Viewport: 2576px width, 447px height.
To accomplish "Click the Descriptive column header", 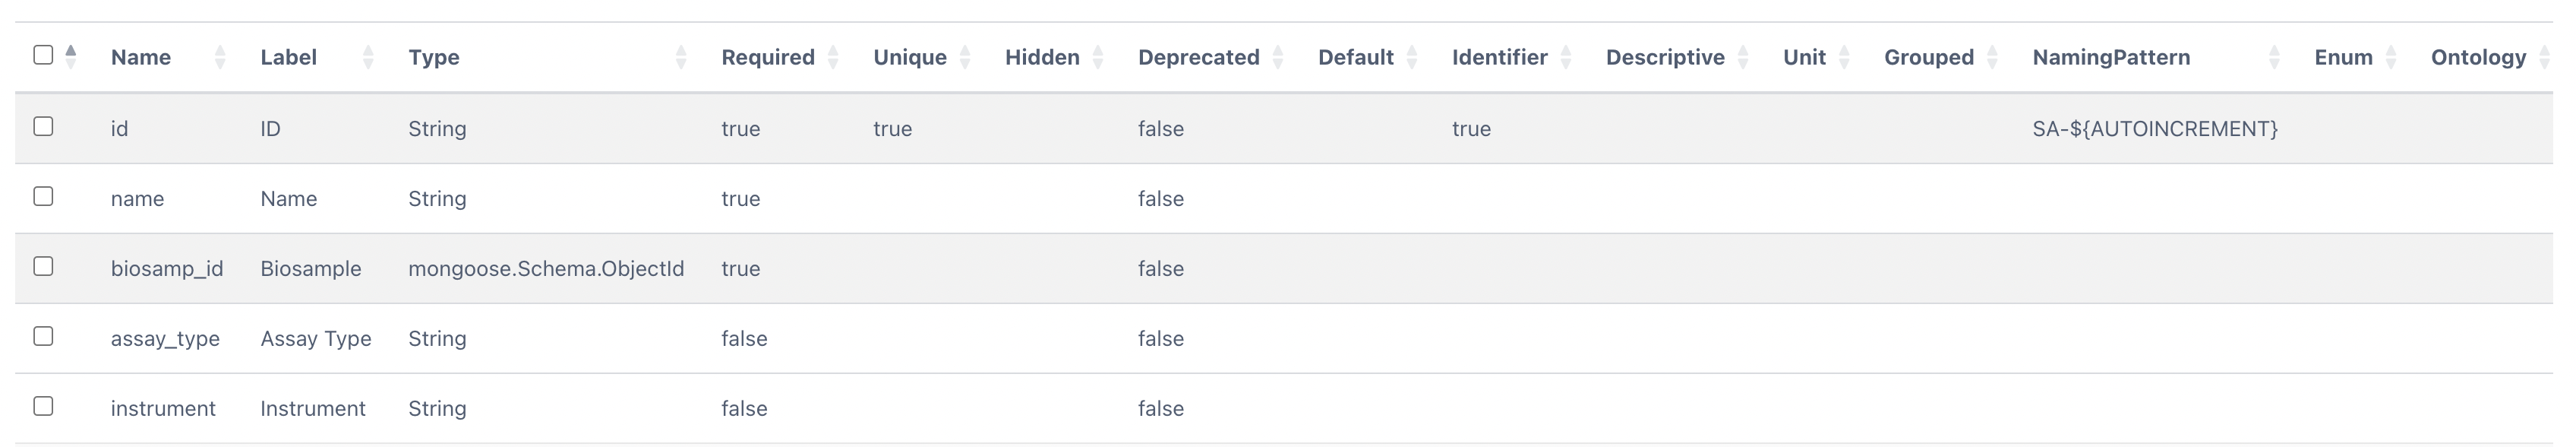I will [x=1665, y=58].
